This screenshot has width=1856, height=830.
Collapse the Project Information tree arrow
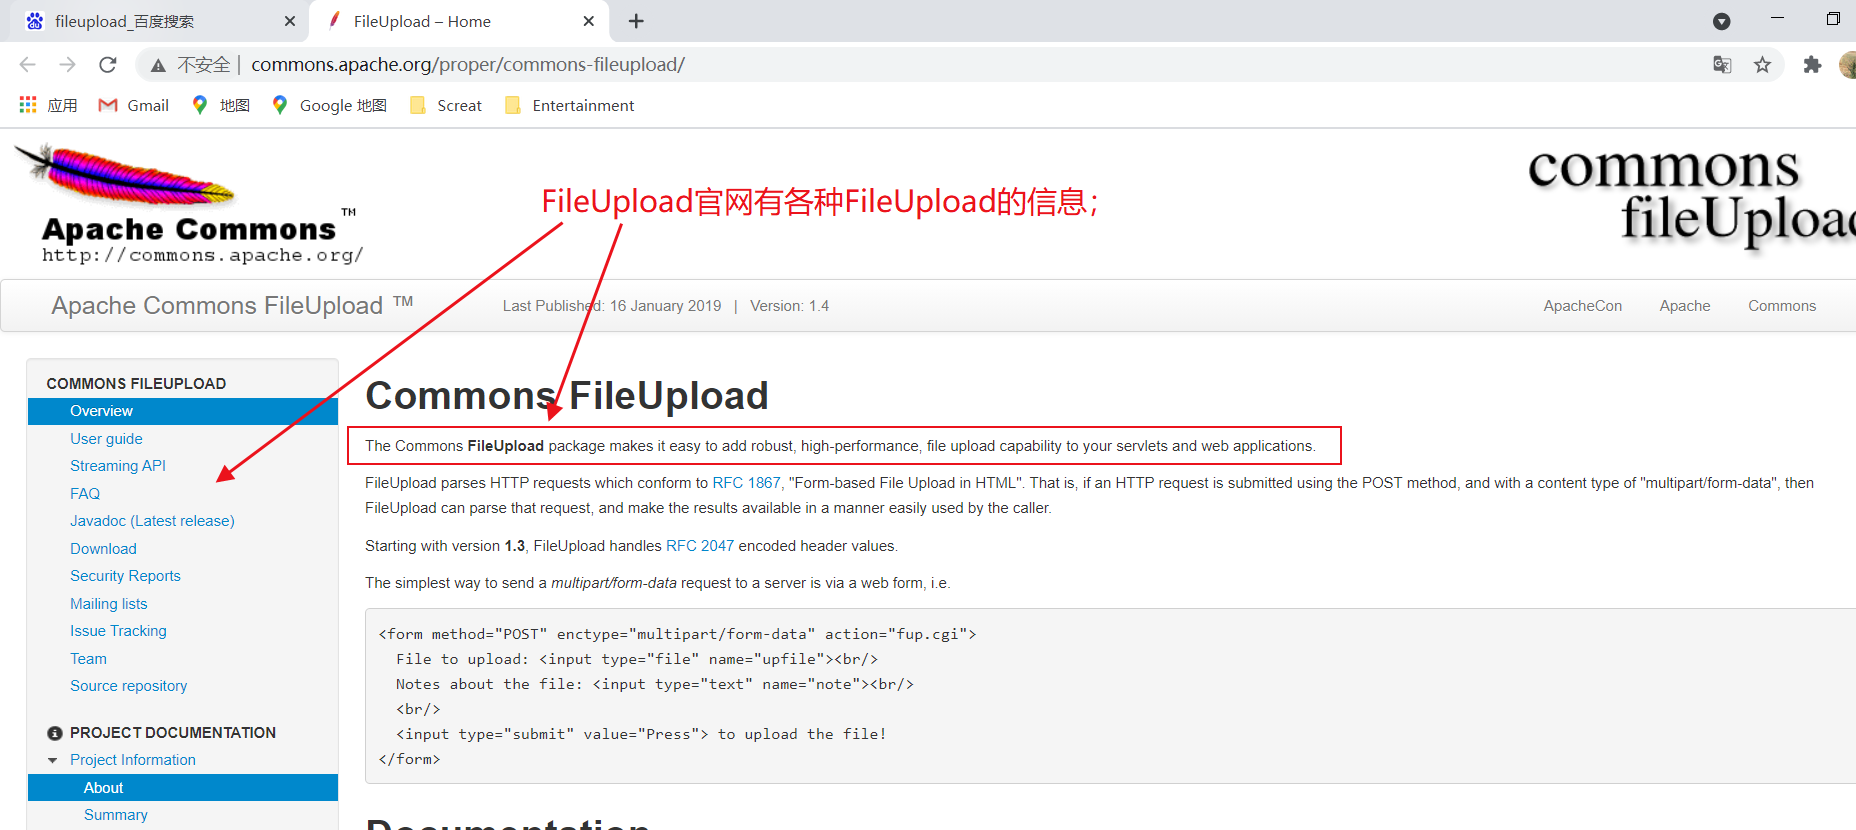[x=53, y=760]
